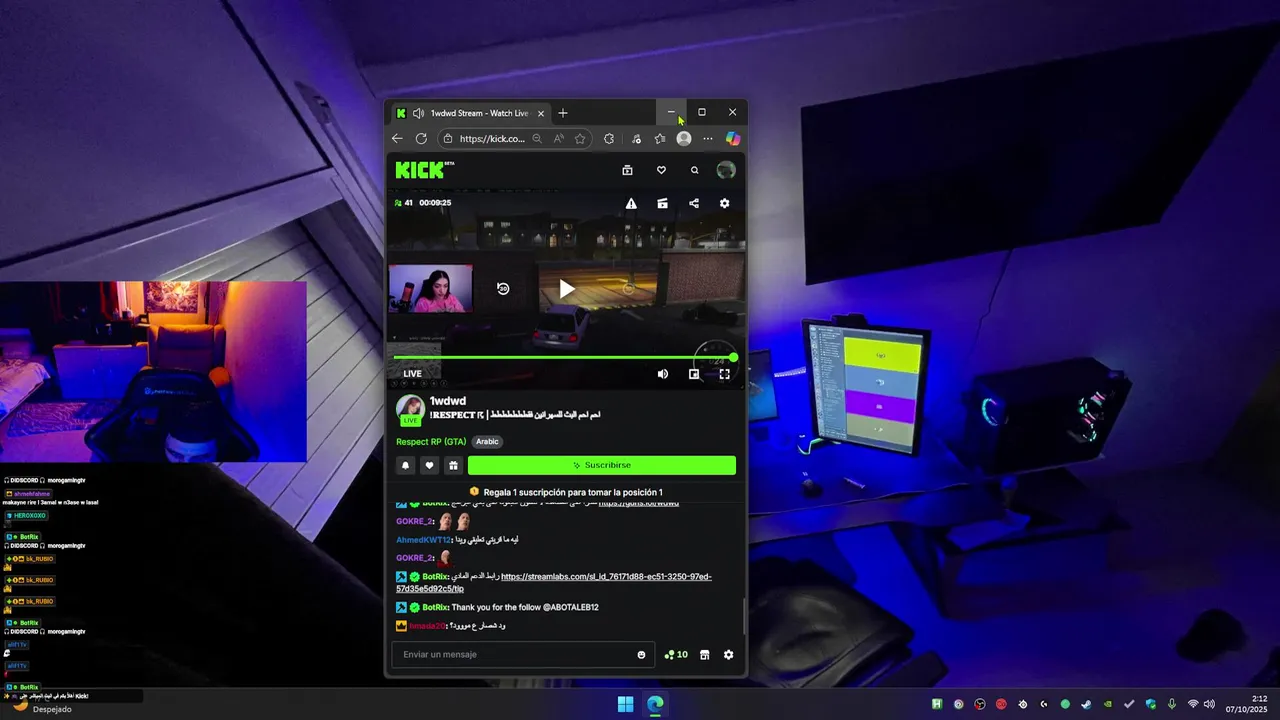
Task: Open the 1wdwd channel name
Action: click(x=448, y=401)
